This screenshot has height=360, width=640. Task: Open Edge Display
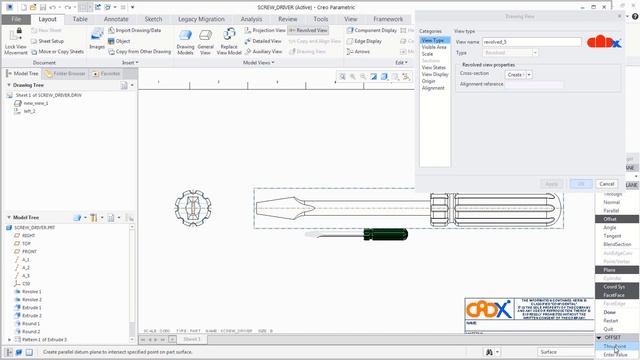(364, 41)
